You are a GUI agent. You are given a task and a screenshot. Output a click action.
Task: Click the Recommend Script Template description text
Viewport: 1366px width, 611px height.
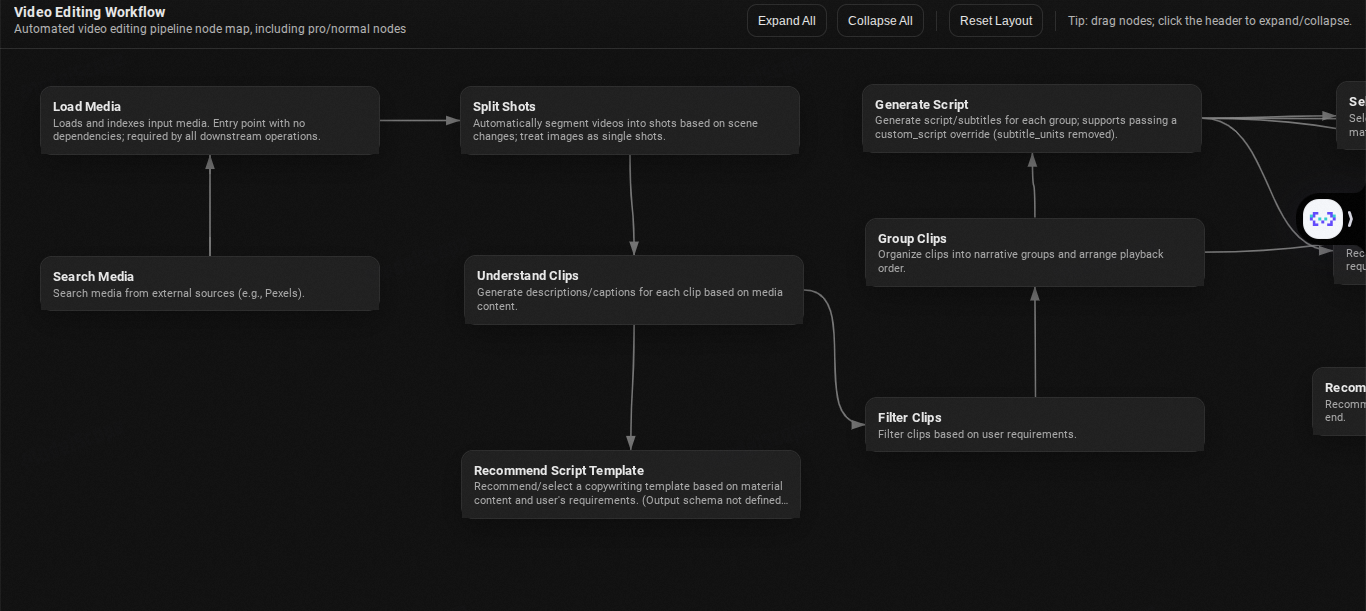point(631,493)
